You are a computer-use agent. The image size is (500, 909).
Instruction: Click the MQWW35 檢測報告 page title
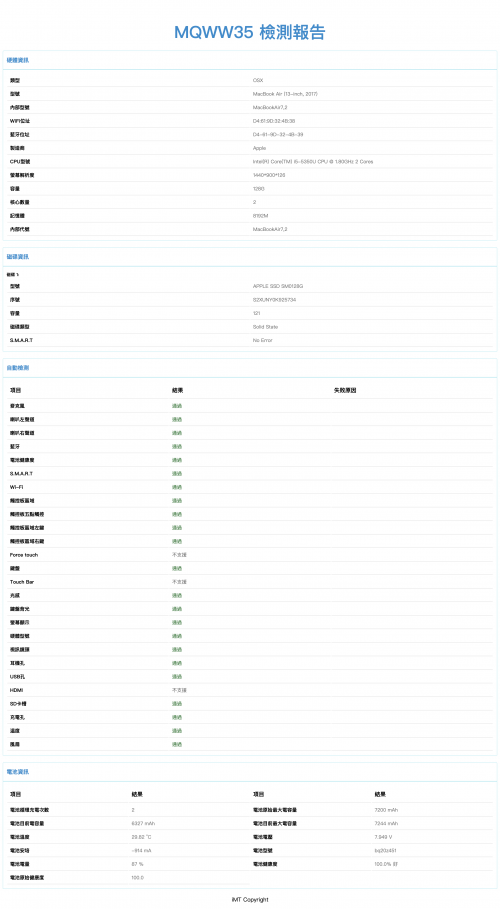click(x=249, y=32)
